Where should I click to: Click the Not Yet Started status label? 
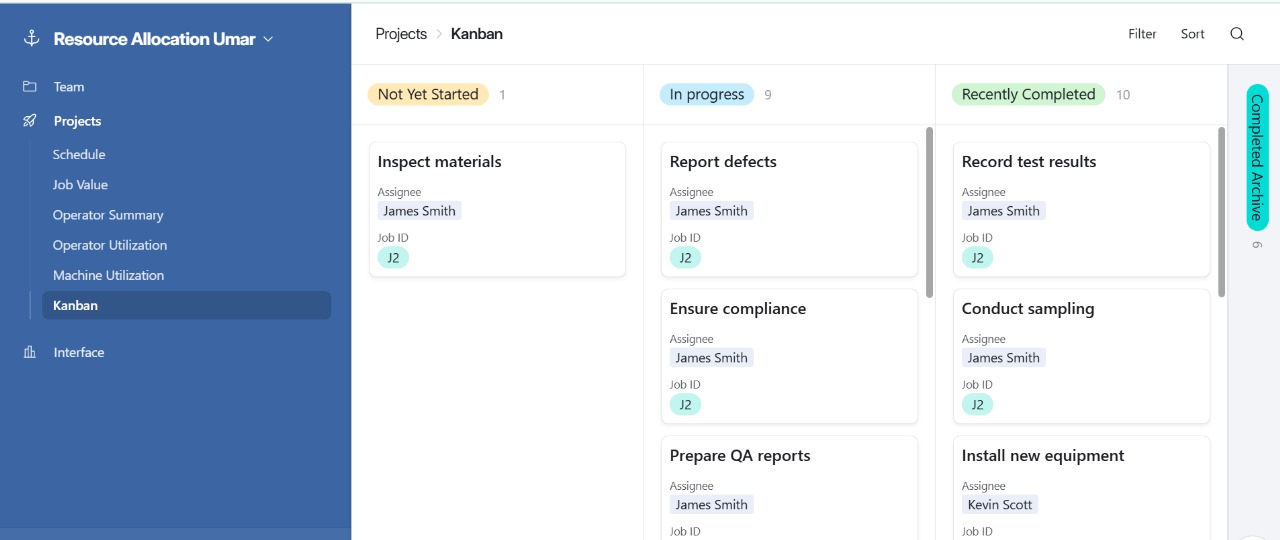point(428,95)
